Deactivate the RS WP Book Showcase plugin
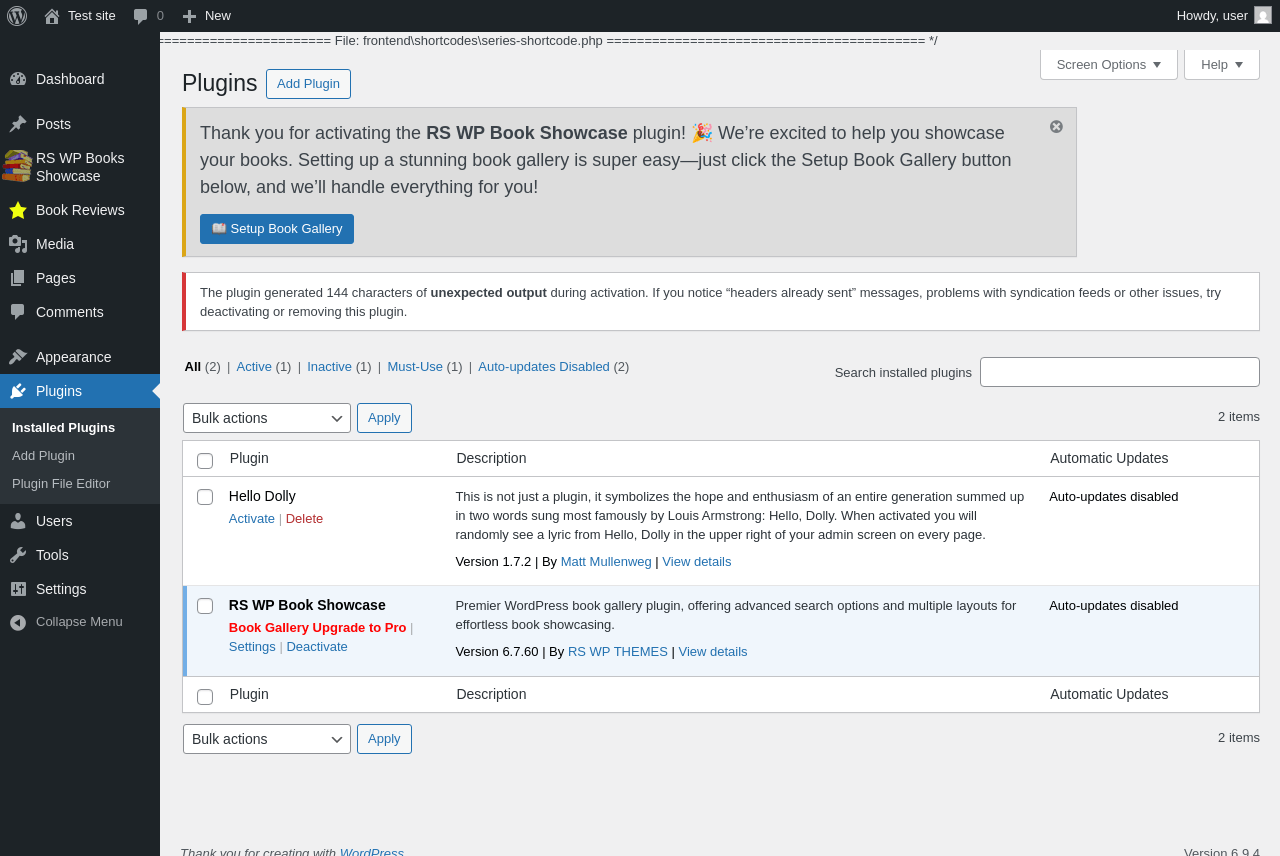Viewport: 1280px width, 856px height. click(x=317, y=647)
